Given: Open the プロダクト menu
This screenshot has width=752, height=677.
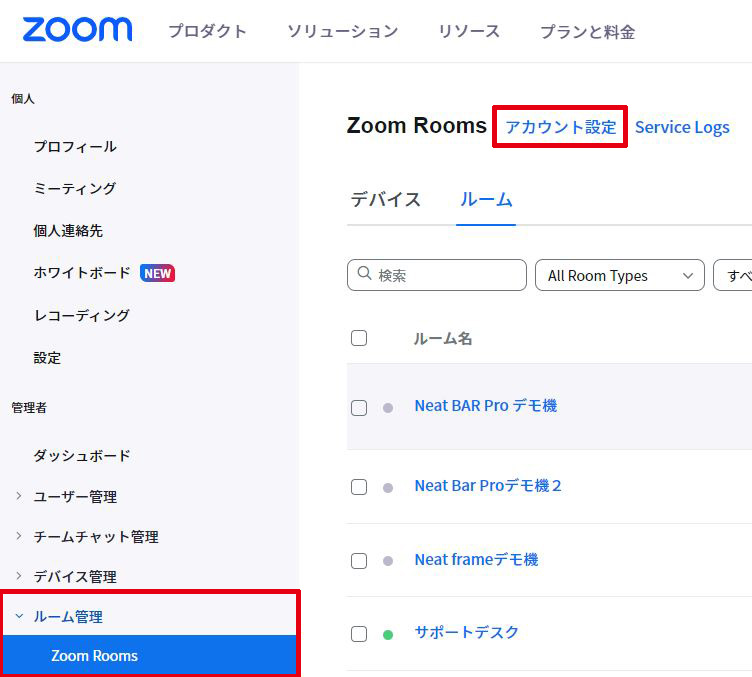Looking at the screenshot, I should [207, 31].
